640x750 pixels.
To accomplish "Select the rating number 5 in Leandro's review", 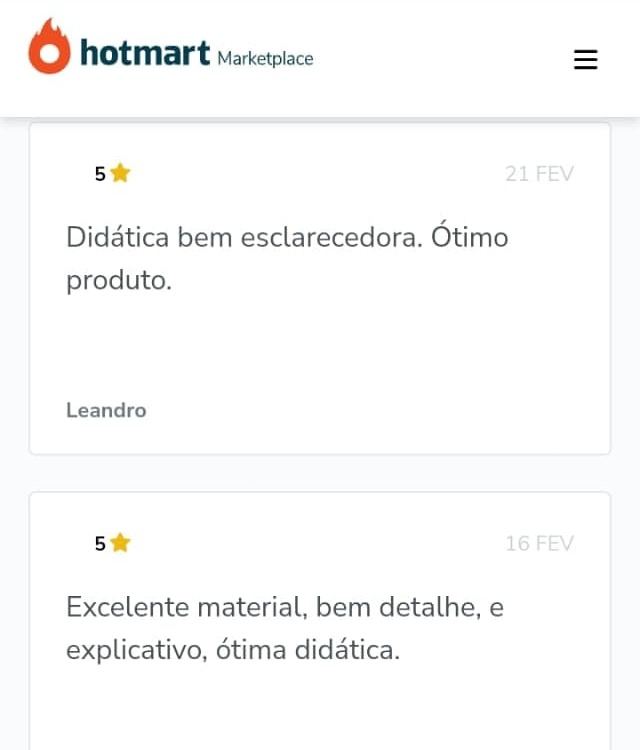I will point(100,174).
